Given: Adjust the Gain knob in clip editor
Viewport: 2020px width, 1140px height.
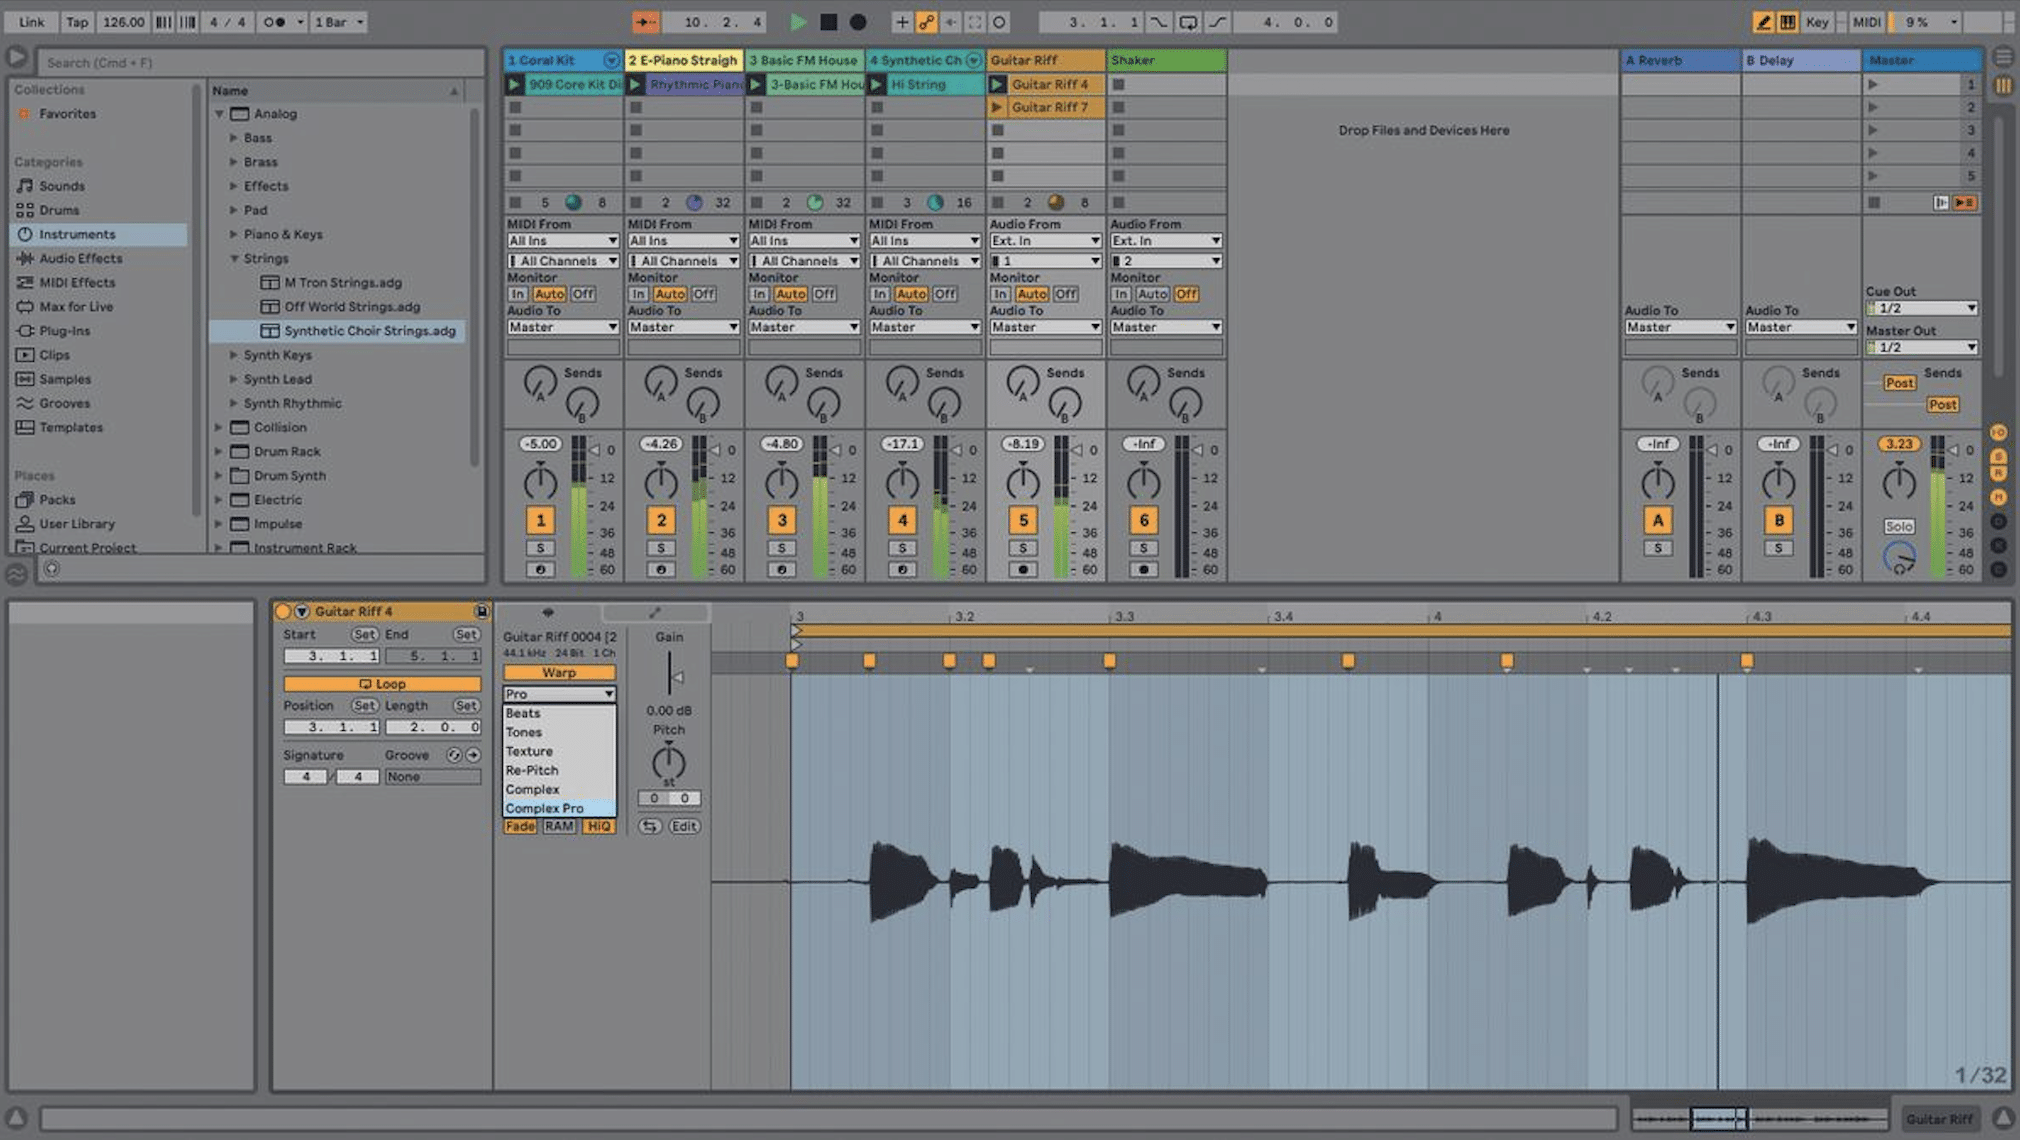Looking at the screenshot, I should coord(670,678).
